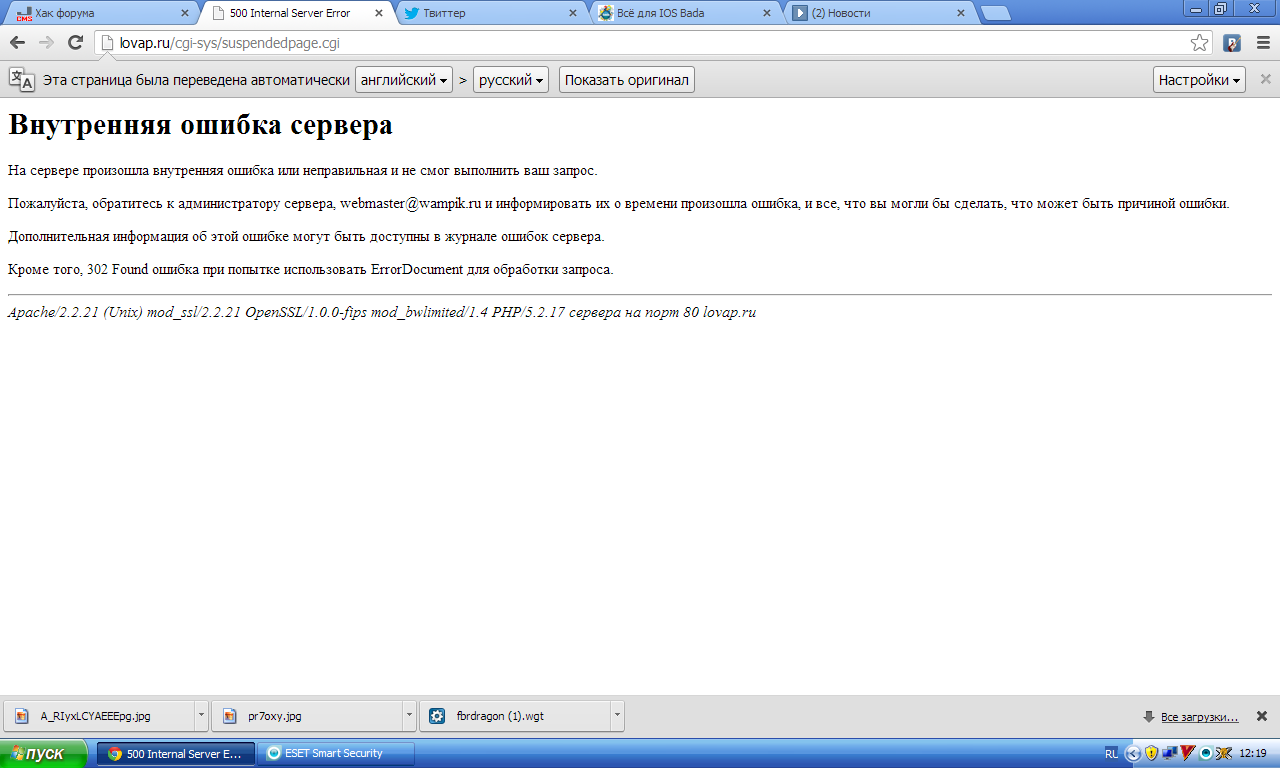
Task: Close the 500 Internal Server Error tab
Action: click(x=378, y=14)
